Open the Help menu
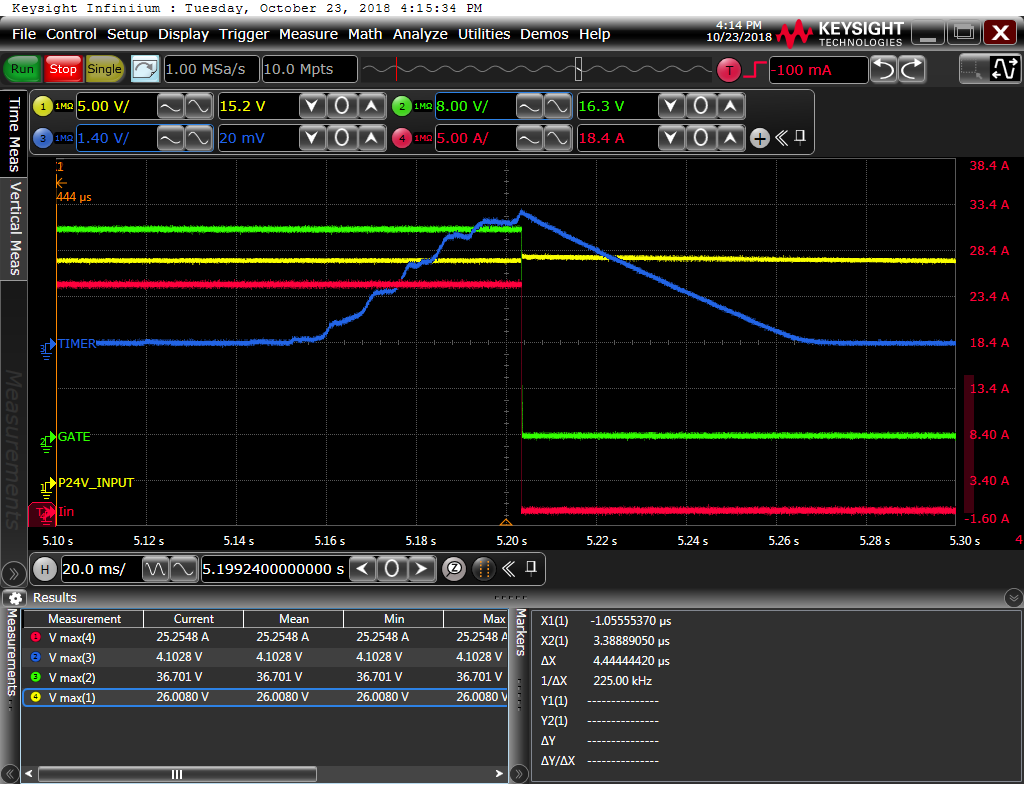 [x=594, y=34]
